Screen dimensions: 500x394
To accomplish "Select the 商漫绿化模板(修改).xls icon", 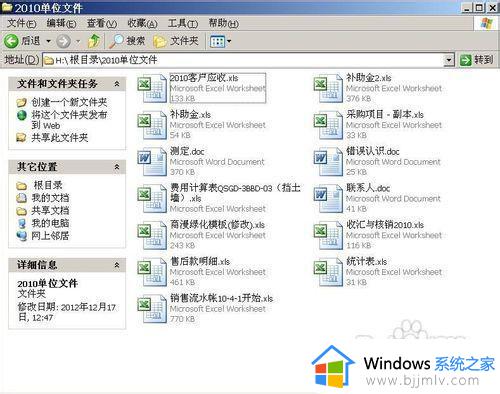I will (152, 235).
